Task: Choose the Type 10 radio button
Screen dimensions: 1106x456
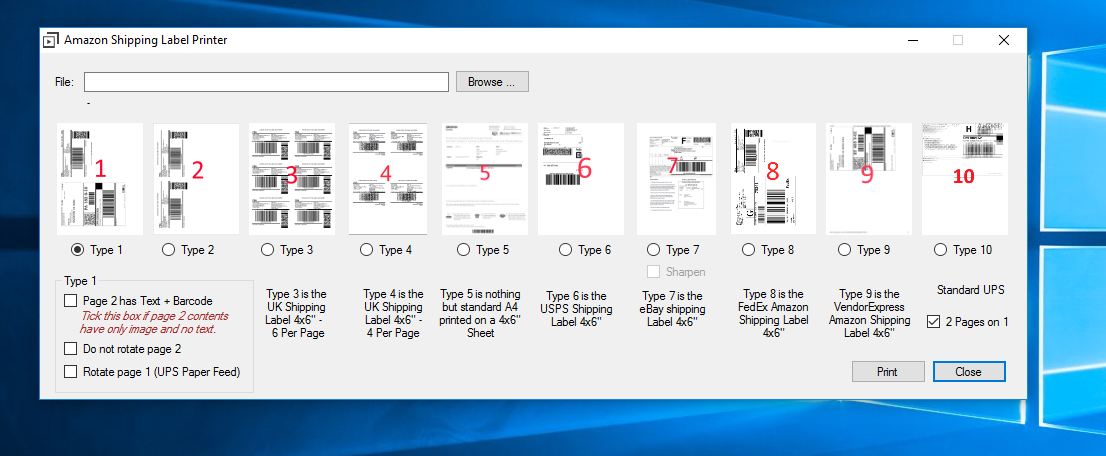Action: 940,249
